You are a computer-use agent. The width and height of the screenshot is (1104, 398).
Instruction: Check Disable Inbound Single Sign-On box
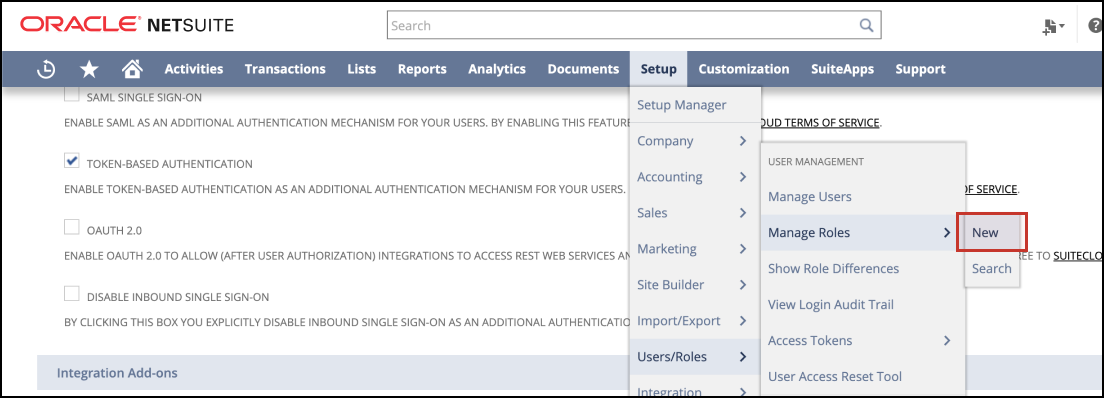point(72,293)
